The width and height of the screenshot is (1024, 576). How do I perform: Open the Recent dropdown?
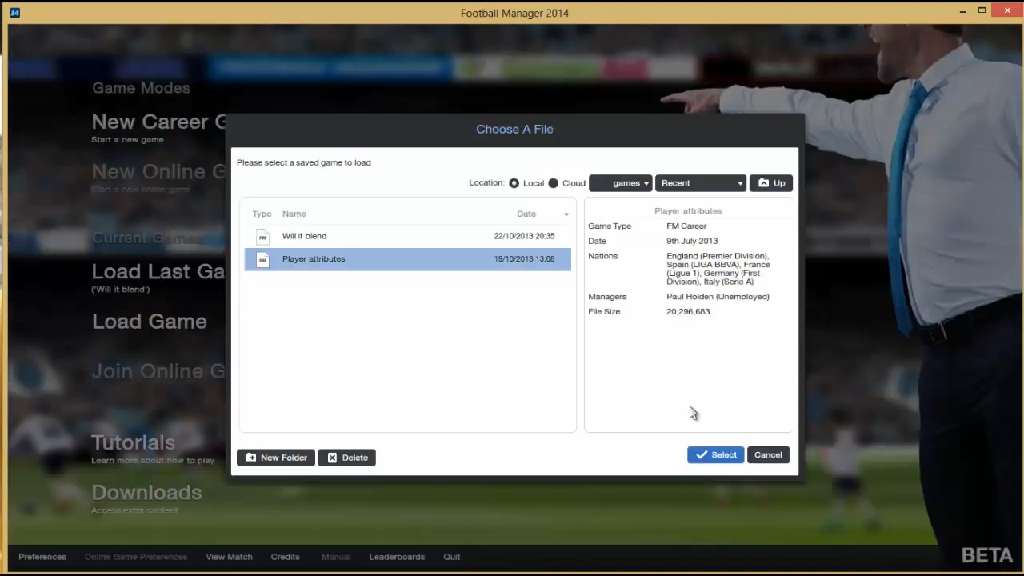[700, 184]
